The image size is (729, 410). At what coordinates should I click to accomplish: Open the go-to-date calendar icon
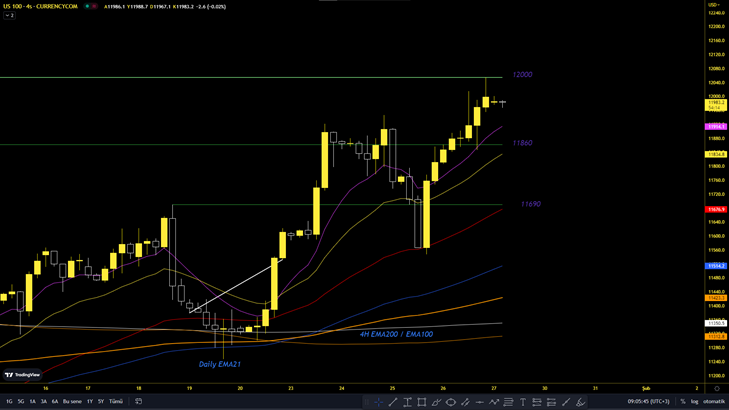click(x=138, y=401)
